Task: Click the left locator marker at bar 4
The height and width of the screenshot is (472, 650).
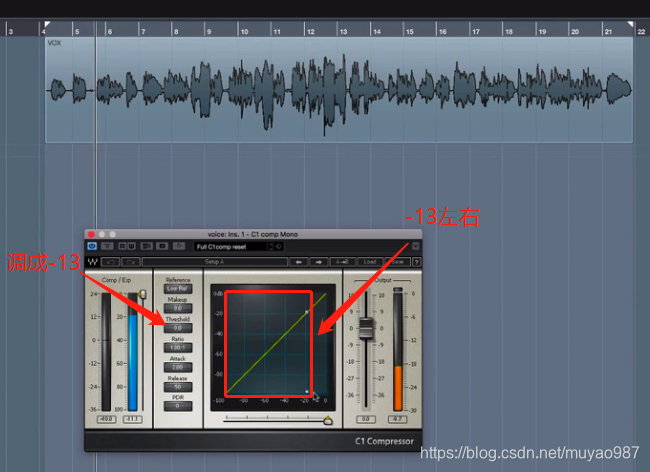Action: 47,24
